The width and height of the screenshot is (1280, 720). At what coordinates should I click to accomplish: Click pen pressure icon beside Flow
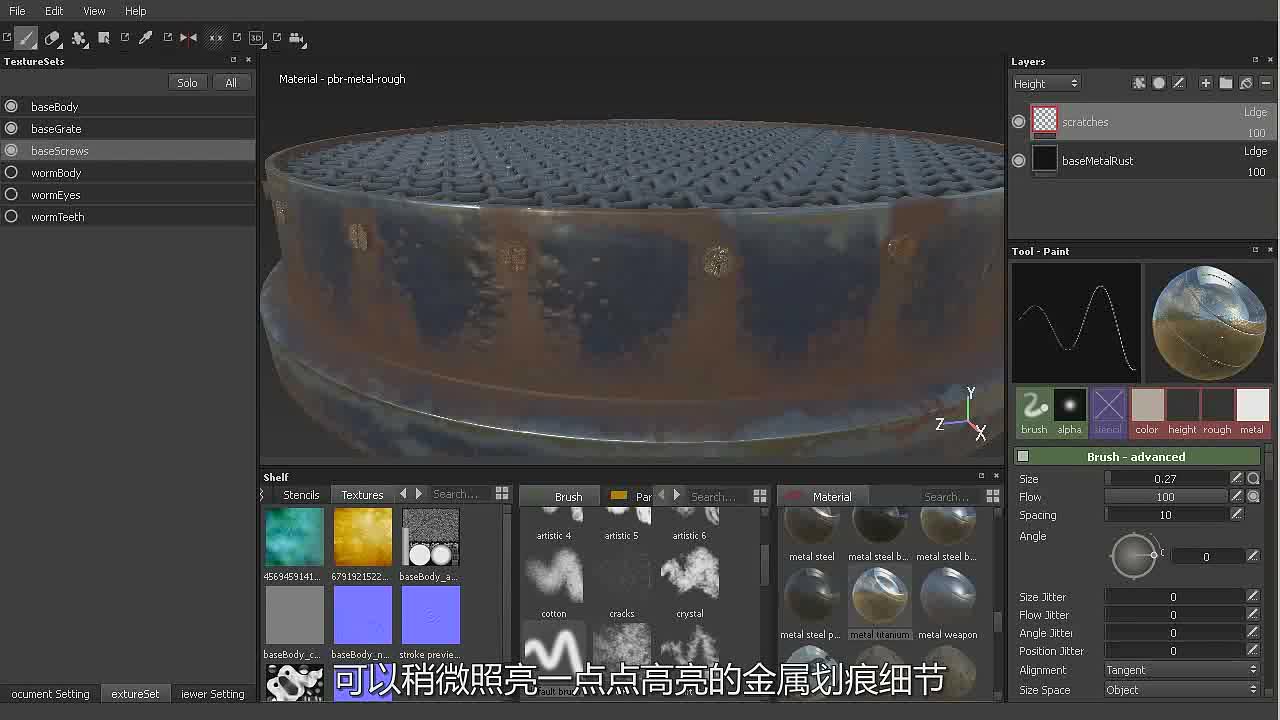(1237, 497)
